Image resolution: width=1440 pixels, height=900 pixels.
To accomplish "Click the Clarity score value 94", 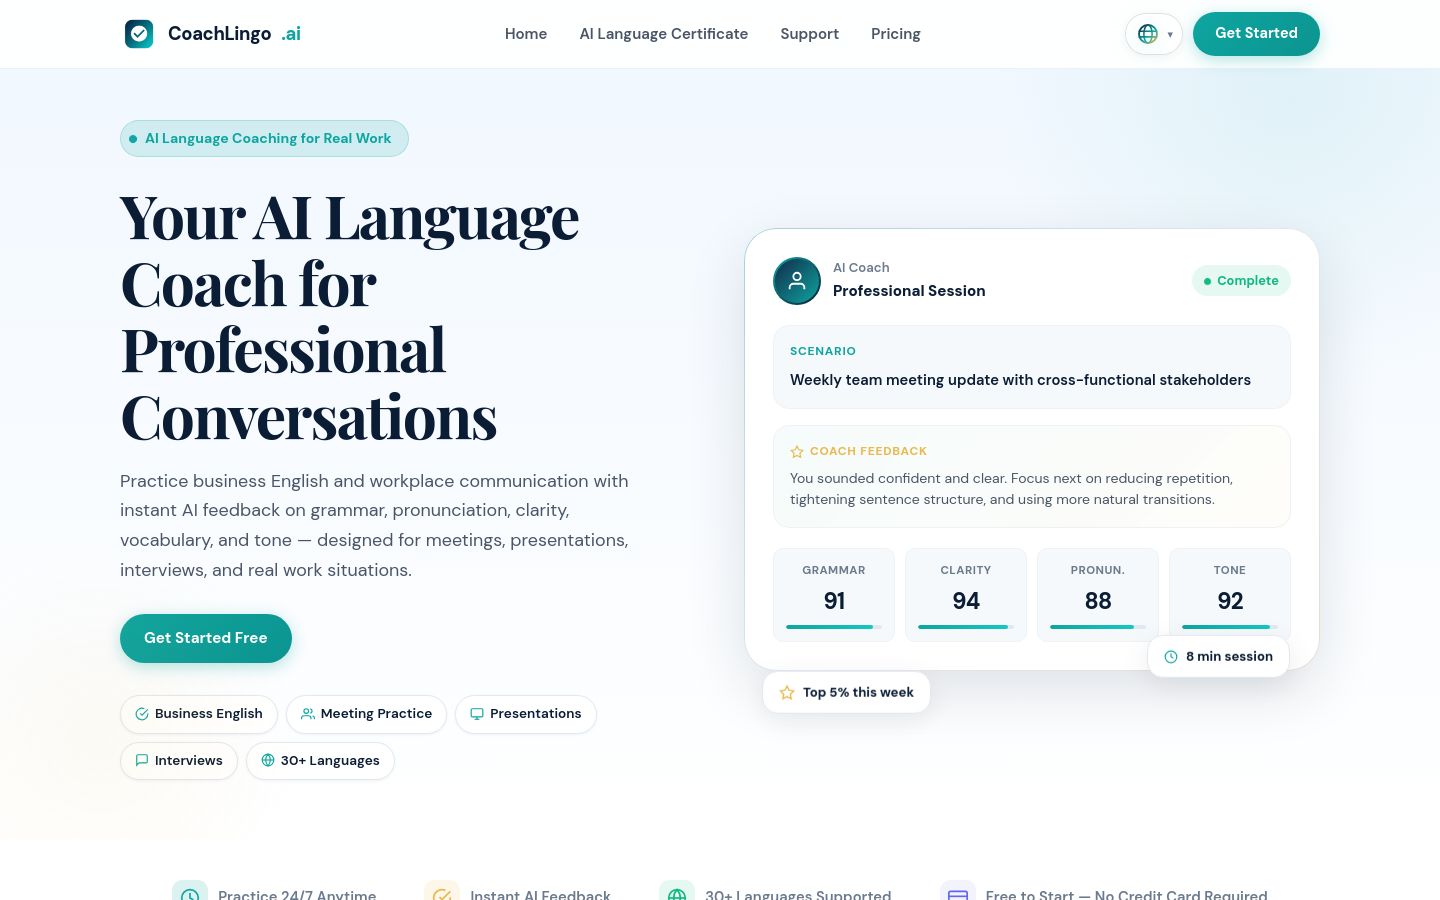I will 966,601.
